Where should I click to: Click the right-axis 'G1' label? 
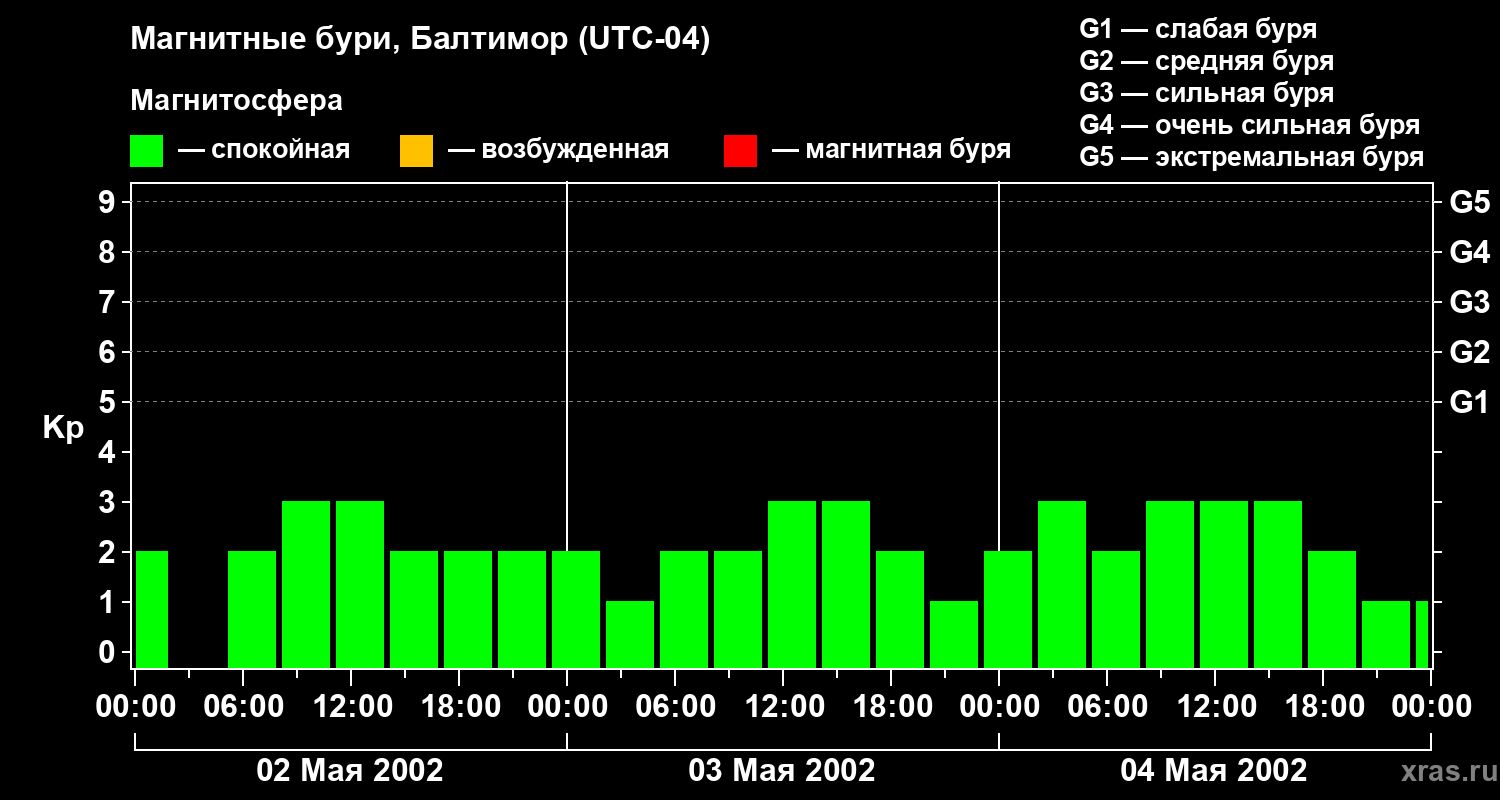1469,402
